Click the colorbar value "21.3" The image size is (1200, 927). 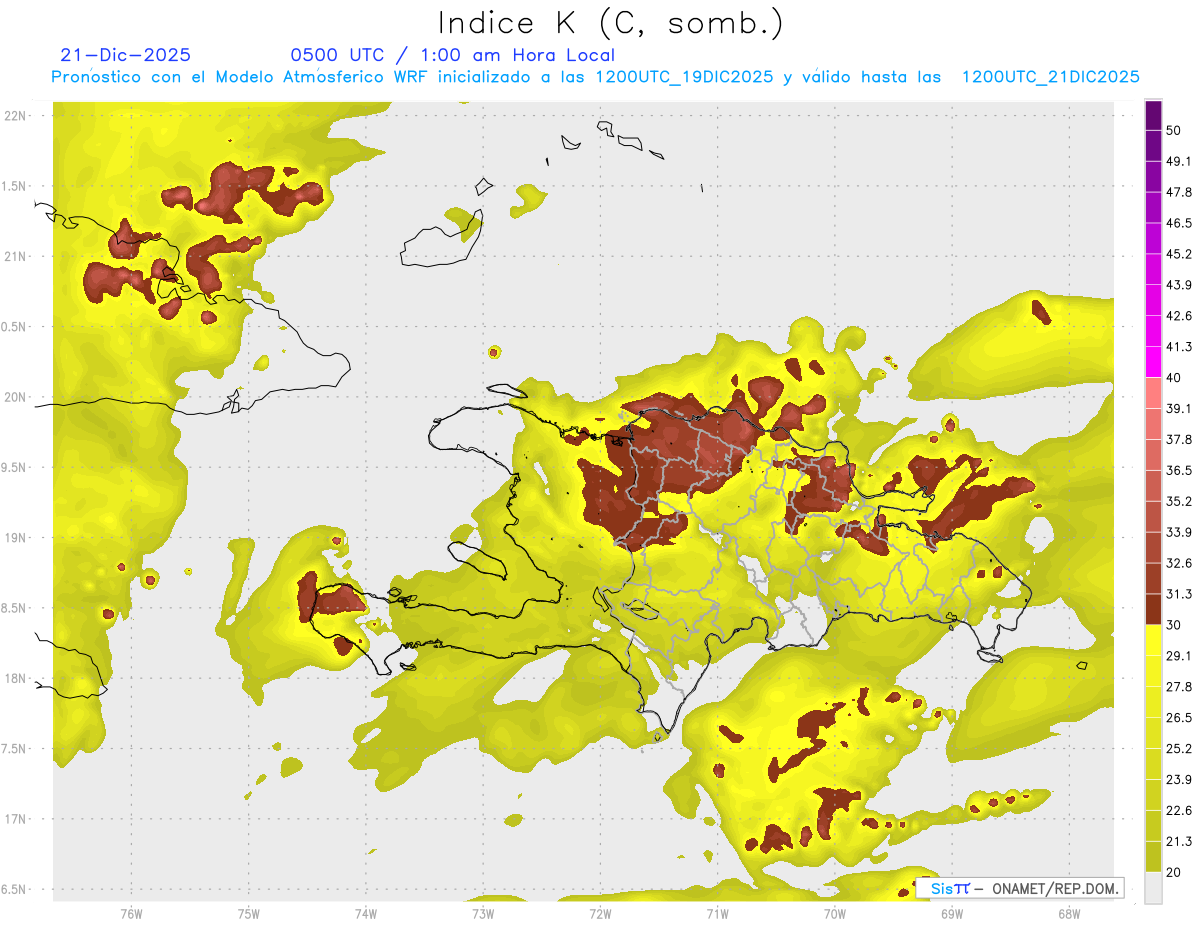[1179, 841]
